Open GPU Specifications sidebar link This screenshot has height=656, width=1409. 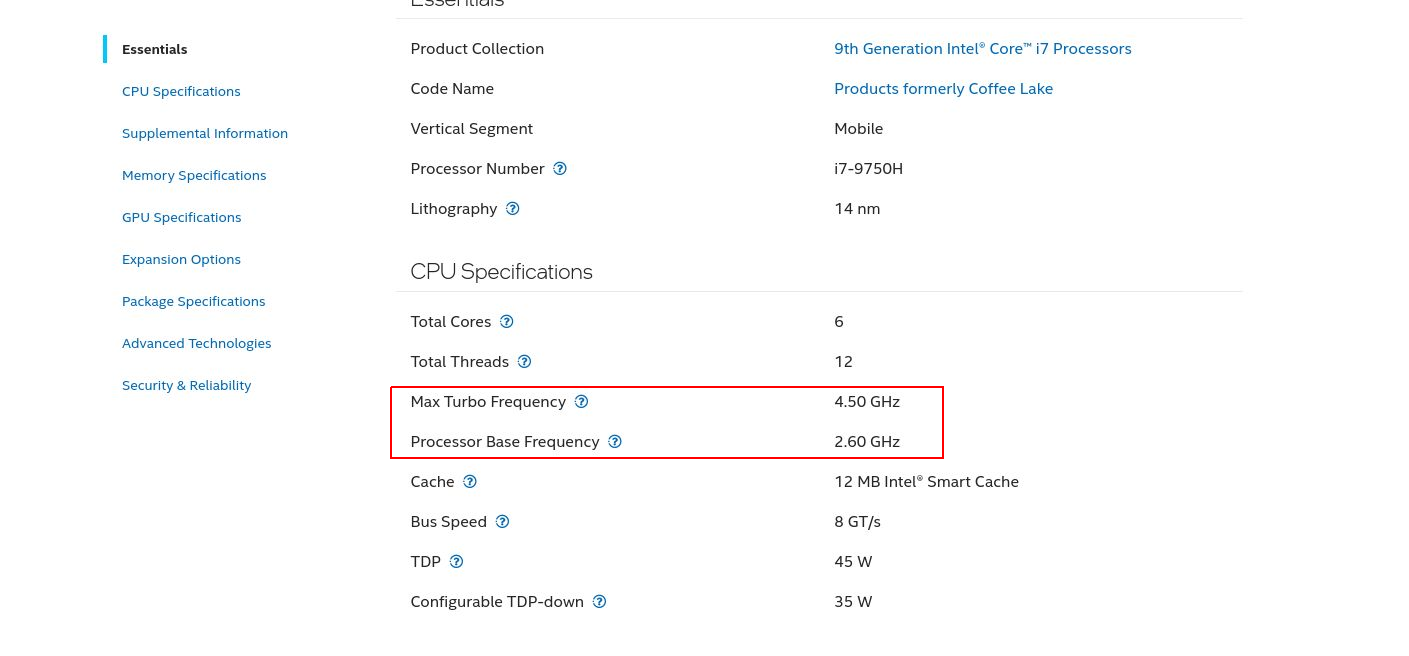(x=182, y=217)
